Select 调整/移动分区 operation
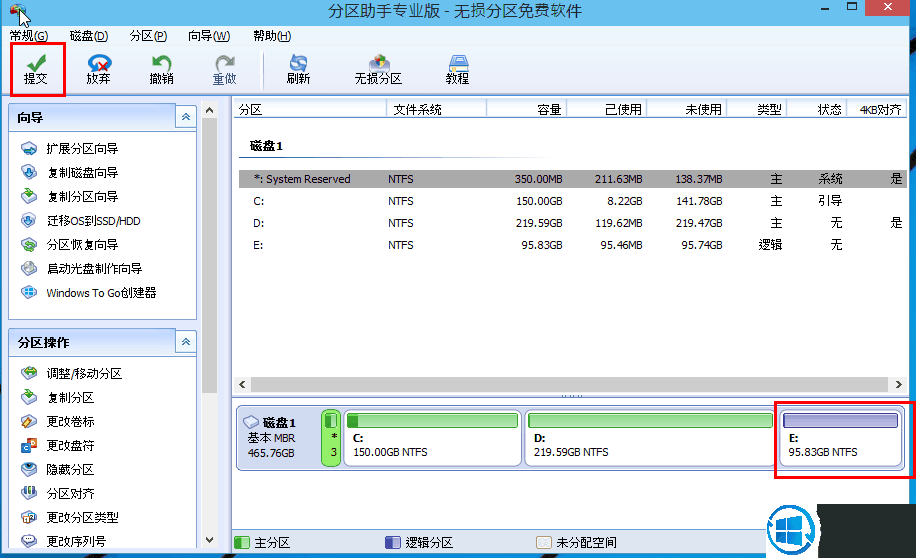Viewport: 916px width, 558px height. point(71,373)
